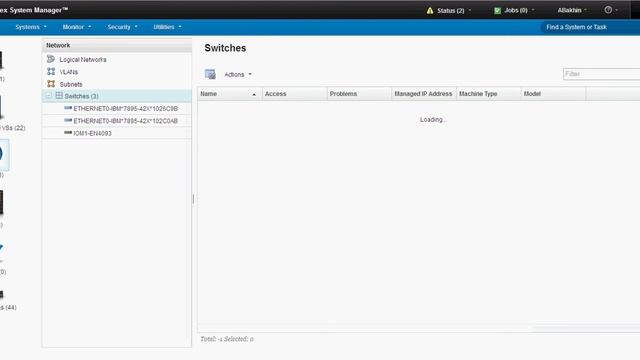Click the Find a System or Task field
The width and height of the screenshot is (640, 360).
click(x=590, y=27)
